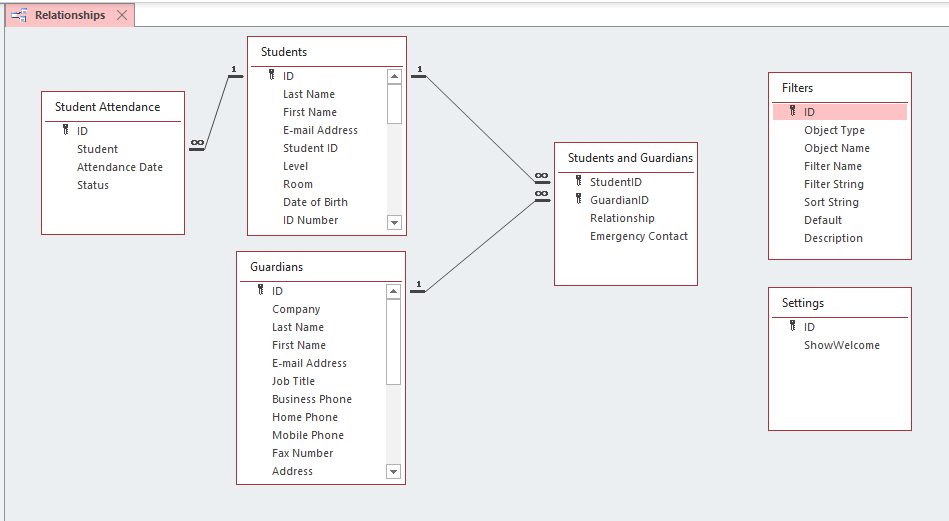Screen dimensions: 949x521
Task: Select Fax Number field in Guardians
Action: click(x=303, y=454)
